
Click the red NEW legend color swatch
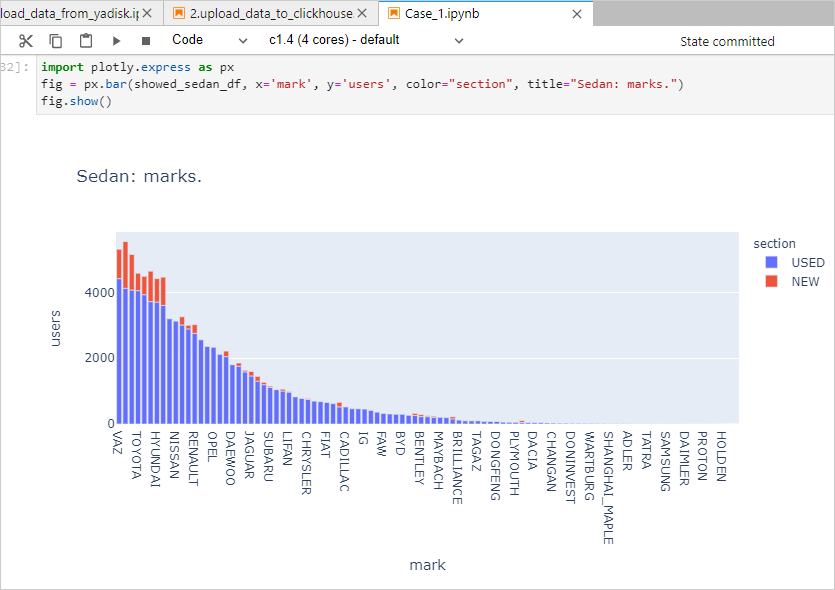(x=771, y=282)
